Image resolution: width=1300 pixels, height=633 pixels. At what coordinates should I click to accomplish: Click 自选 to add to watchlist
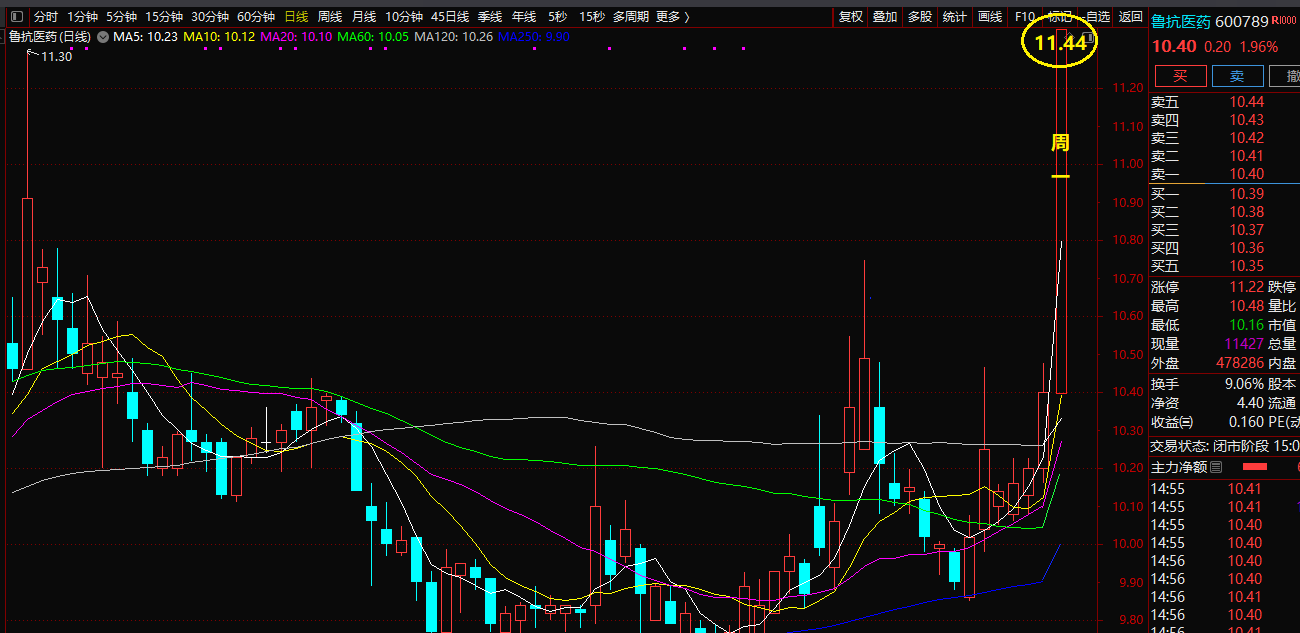[1098, 17]
